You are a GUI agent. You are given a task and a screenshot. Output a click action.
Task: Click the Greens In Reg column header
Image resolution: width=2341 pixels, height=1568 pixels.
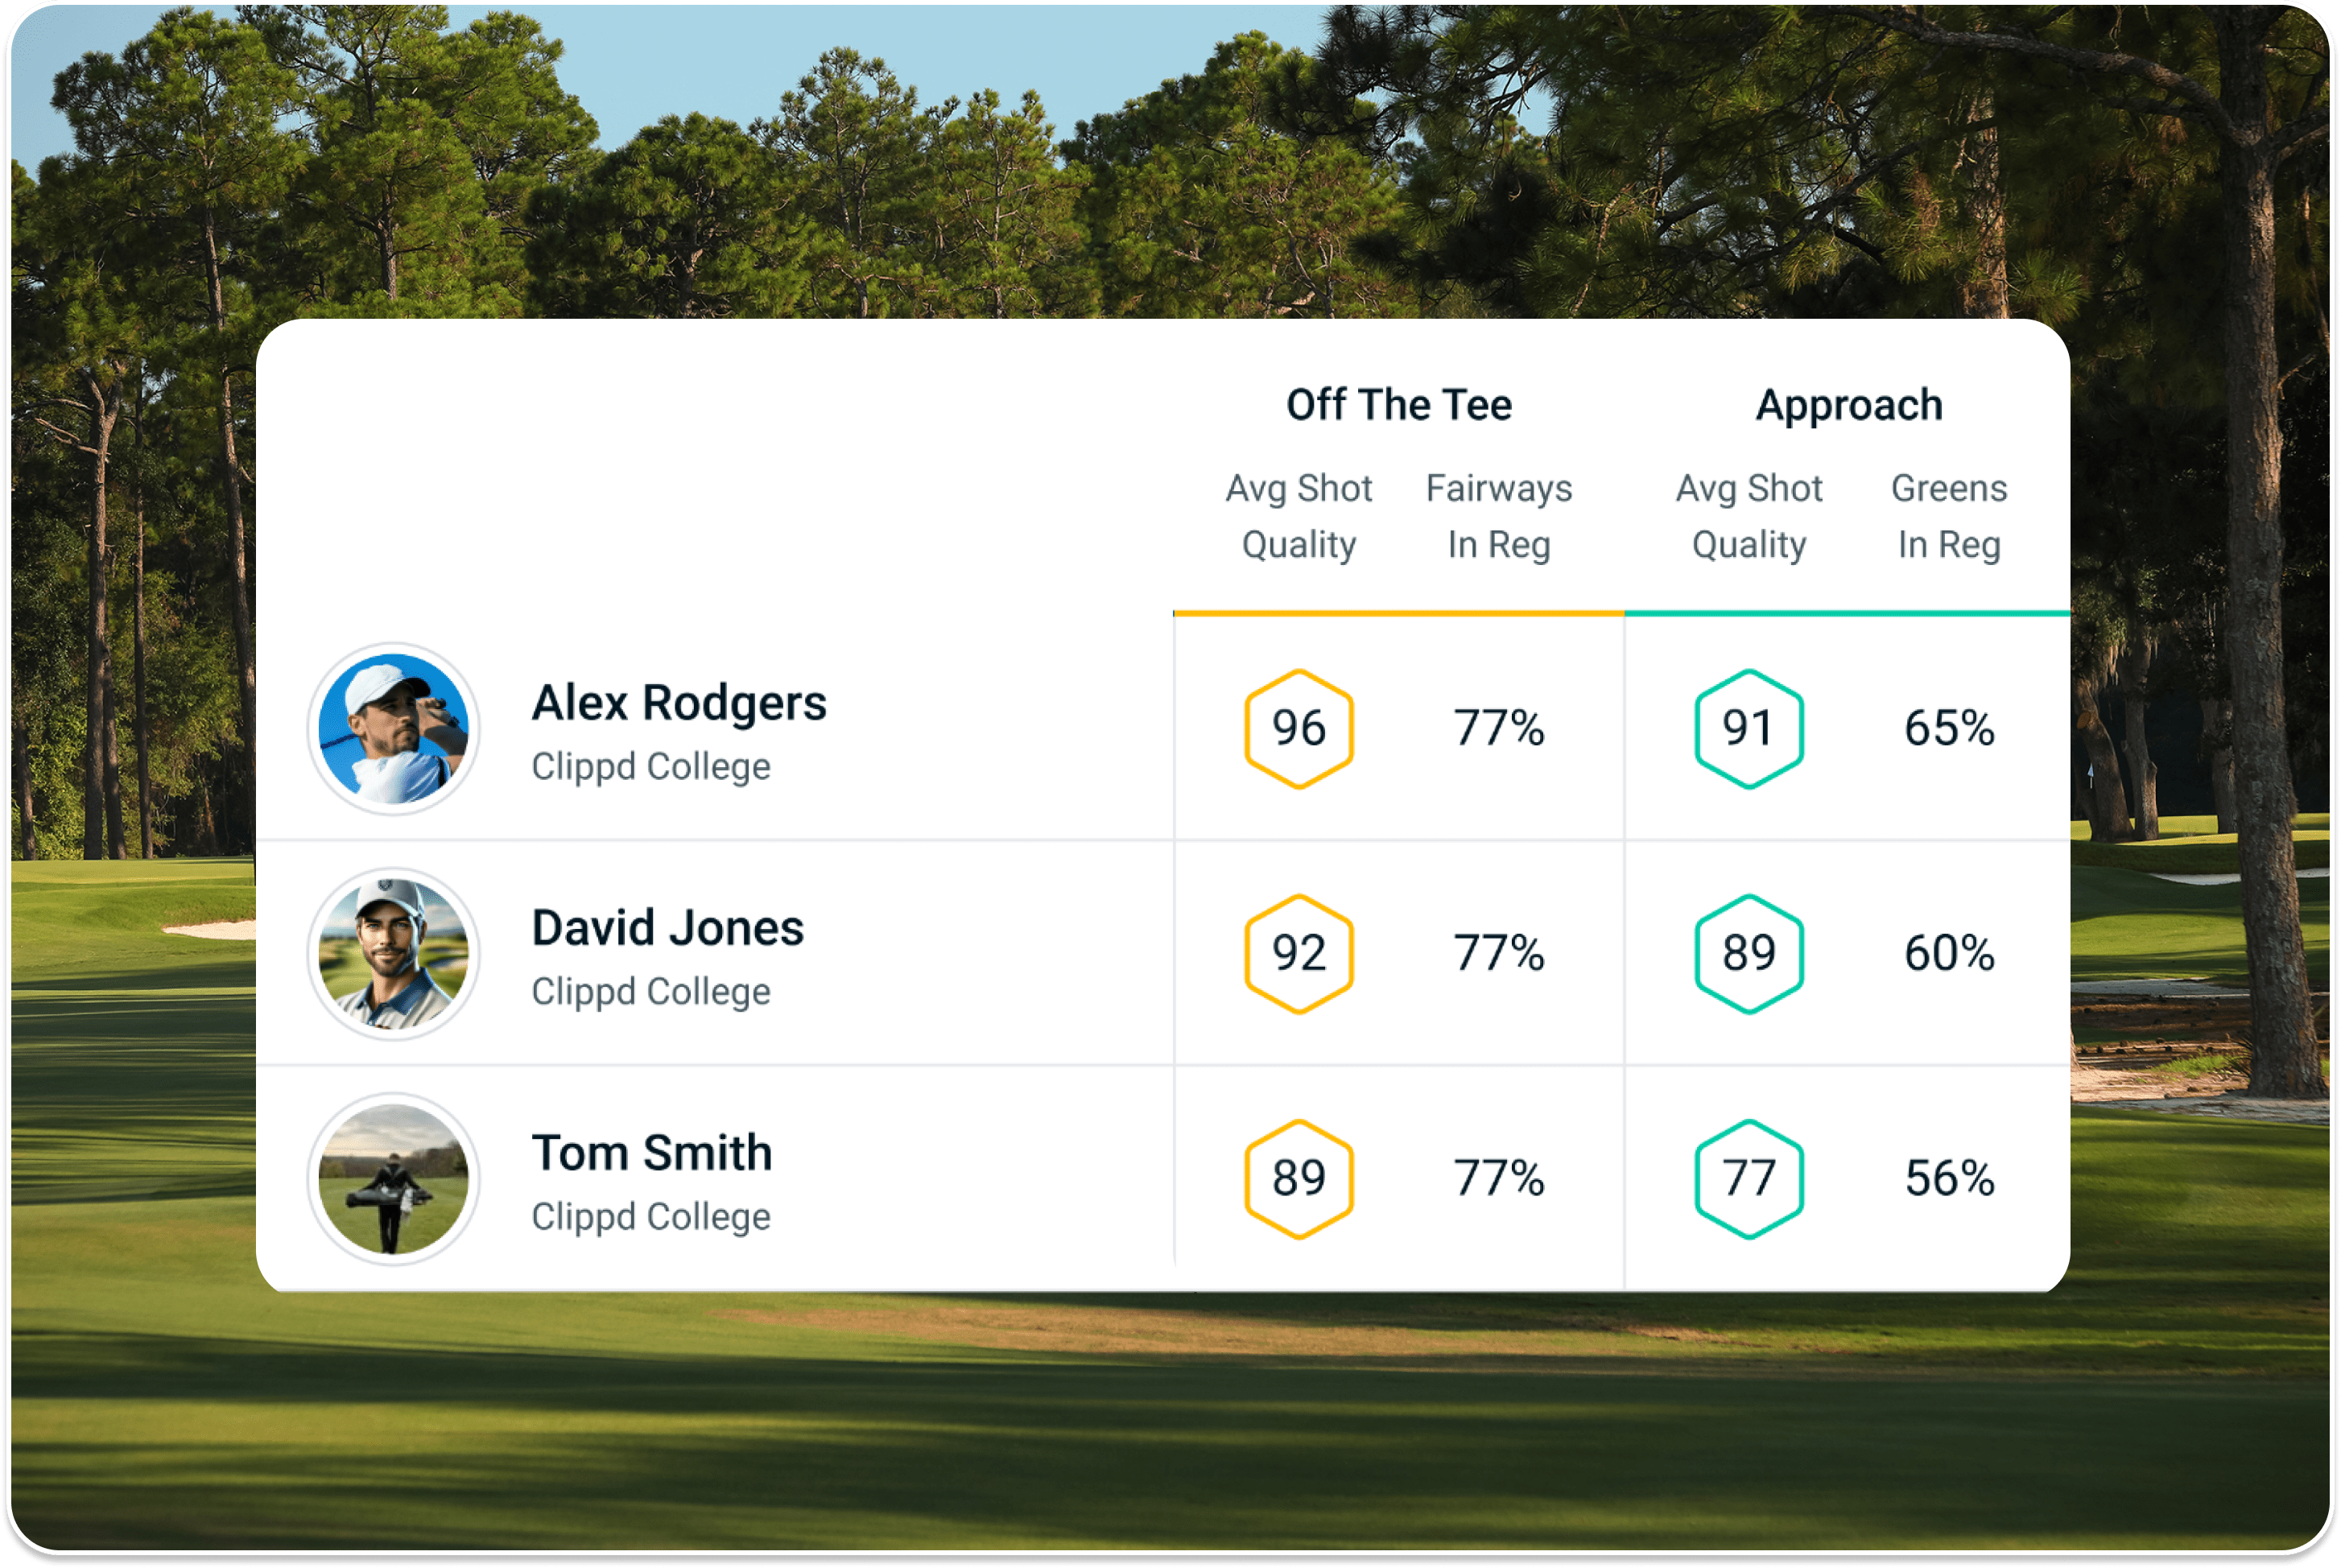click(1948, 516)
